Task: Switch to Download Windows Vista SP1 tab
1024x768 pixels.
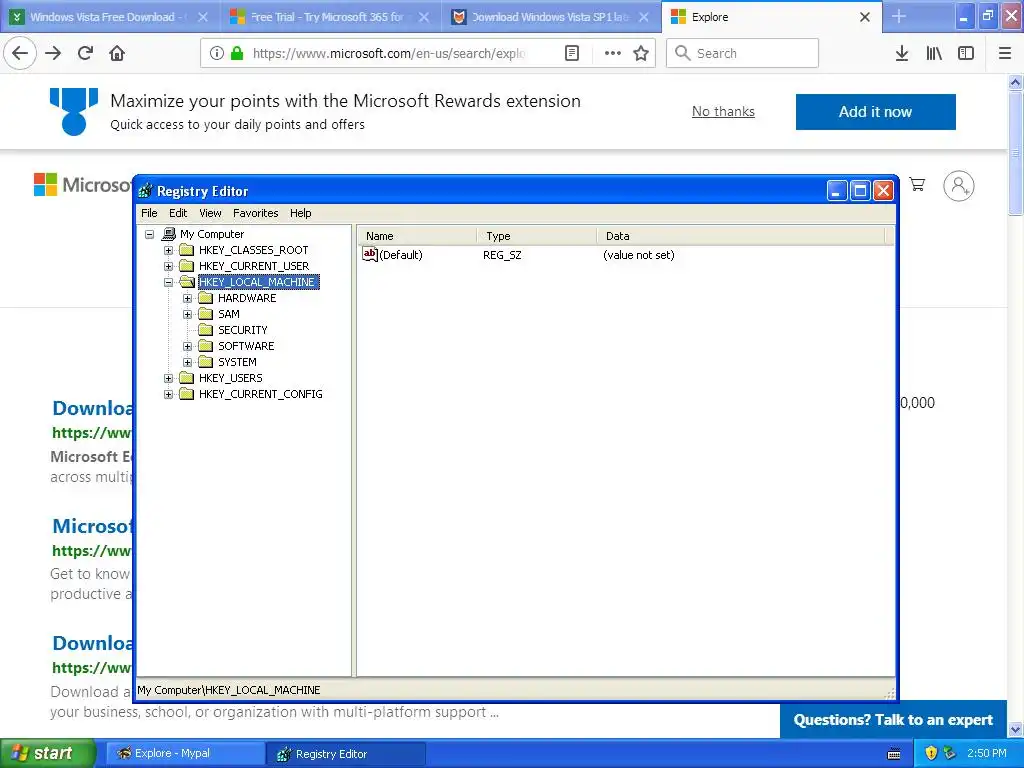Action: click(551, 17)
